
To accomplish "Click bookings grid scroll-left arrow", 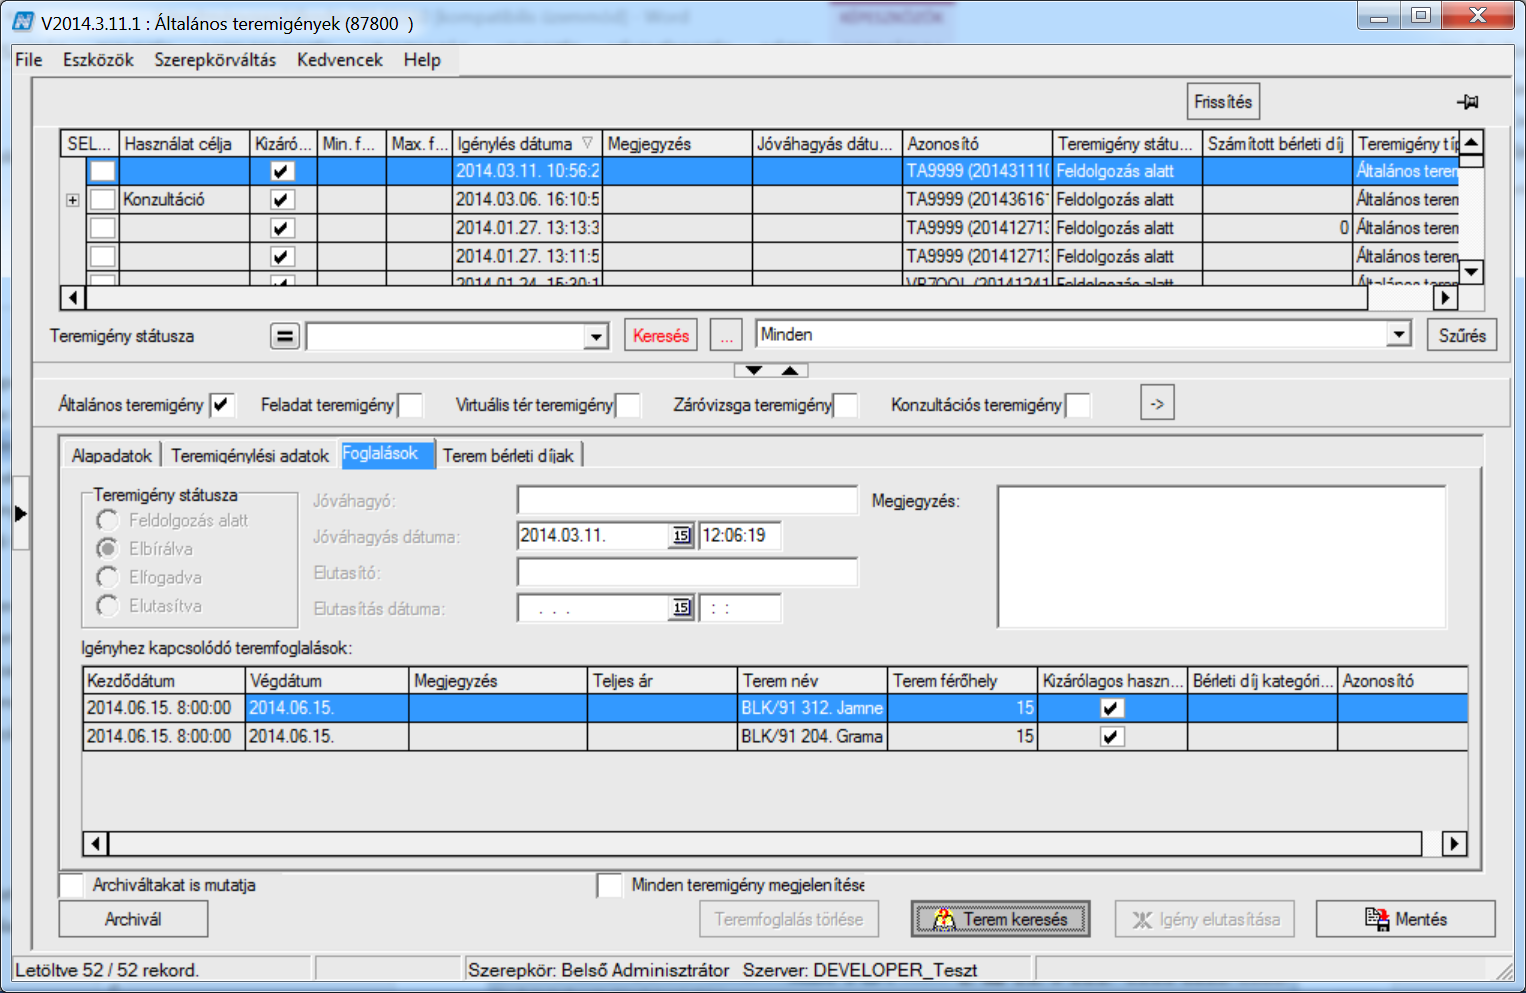I will point(95,844).
